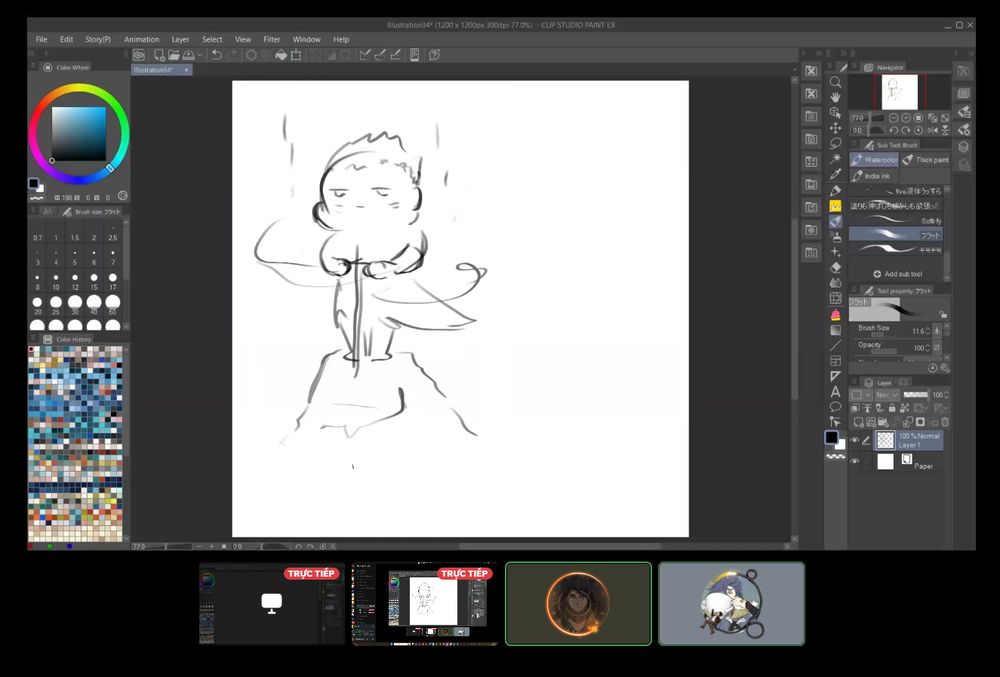Toggle visibility of the Paper layer
The image size is (1000, 677).
[855, 461]
